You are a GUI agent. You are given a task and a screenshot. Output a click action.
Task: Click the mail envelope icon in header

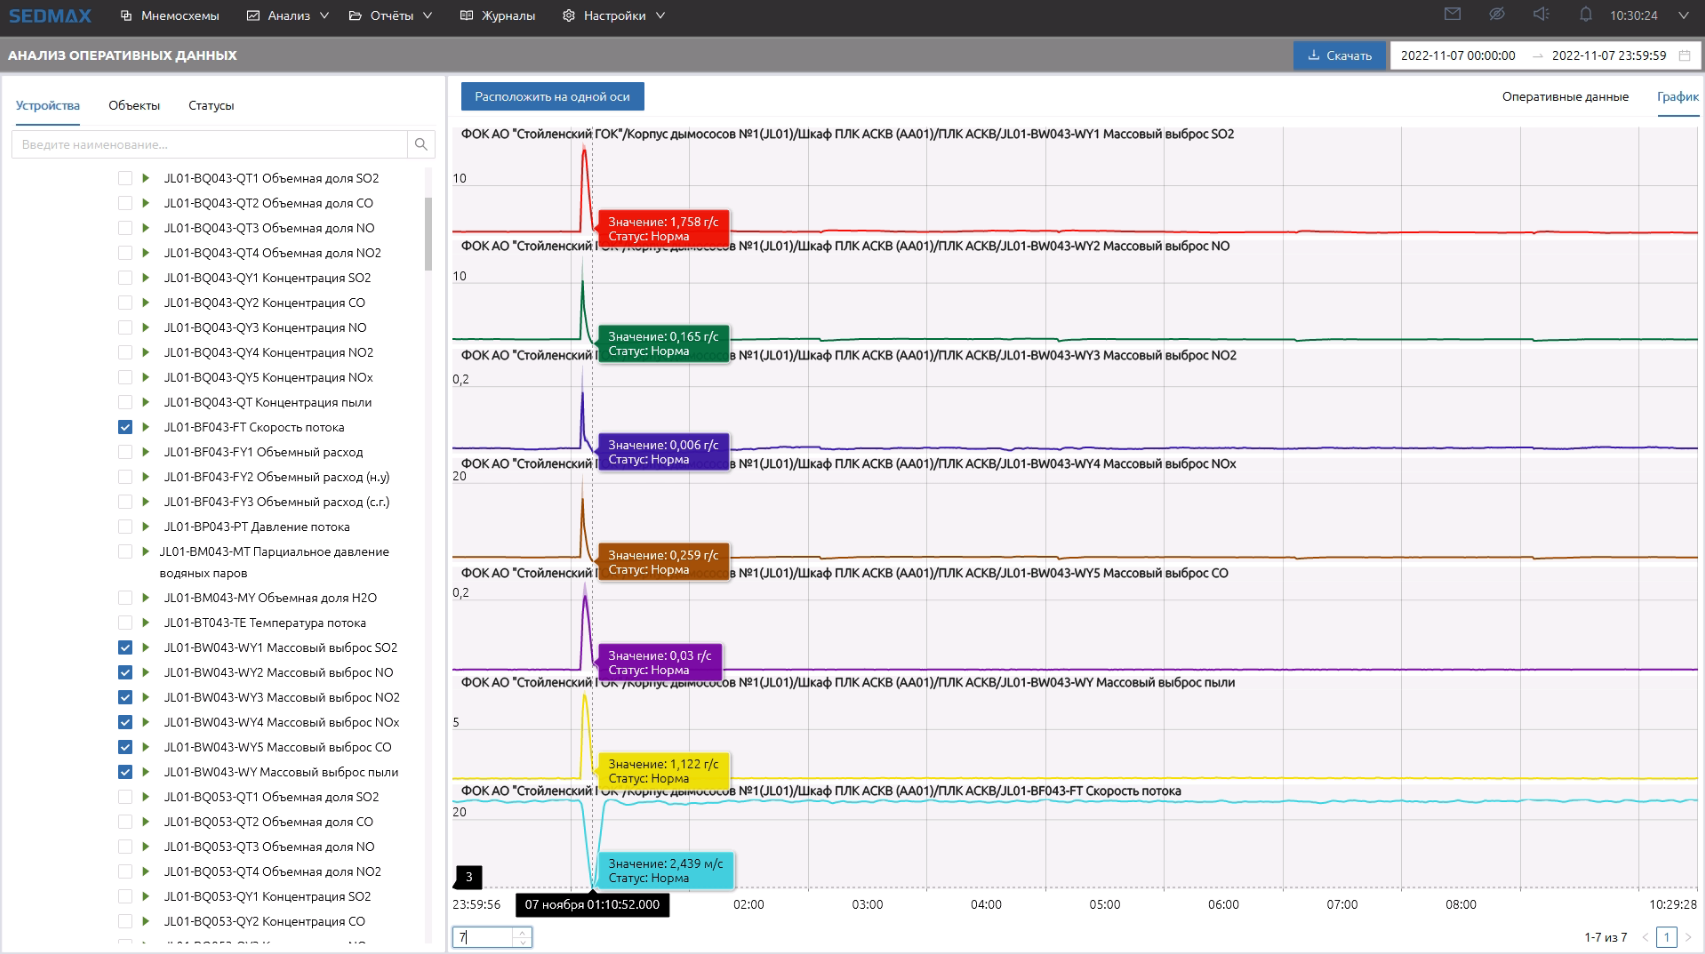click(1452, 14)
